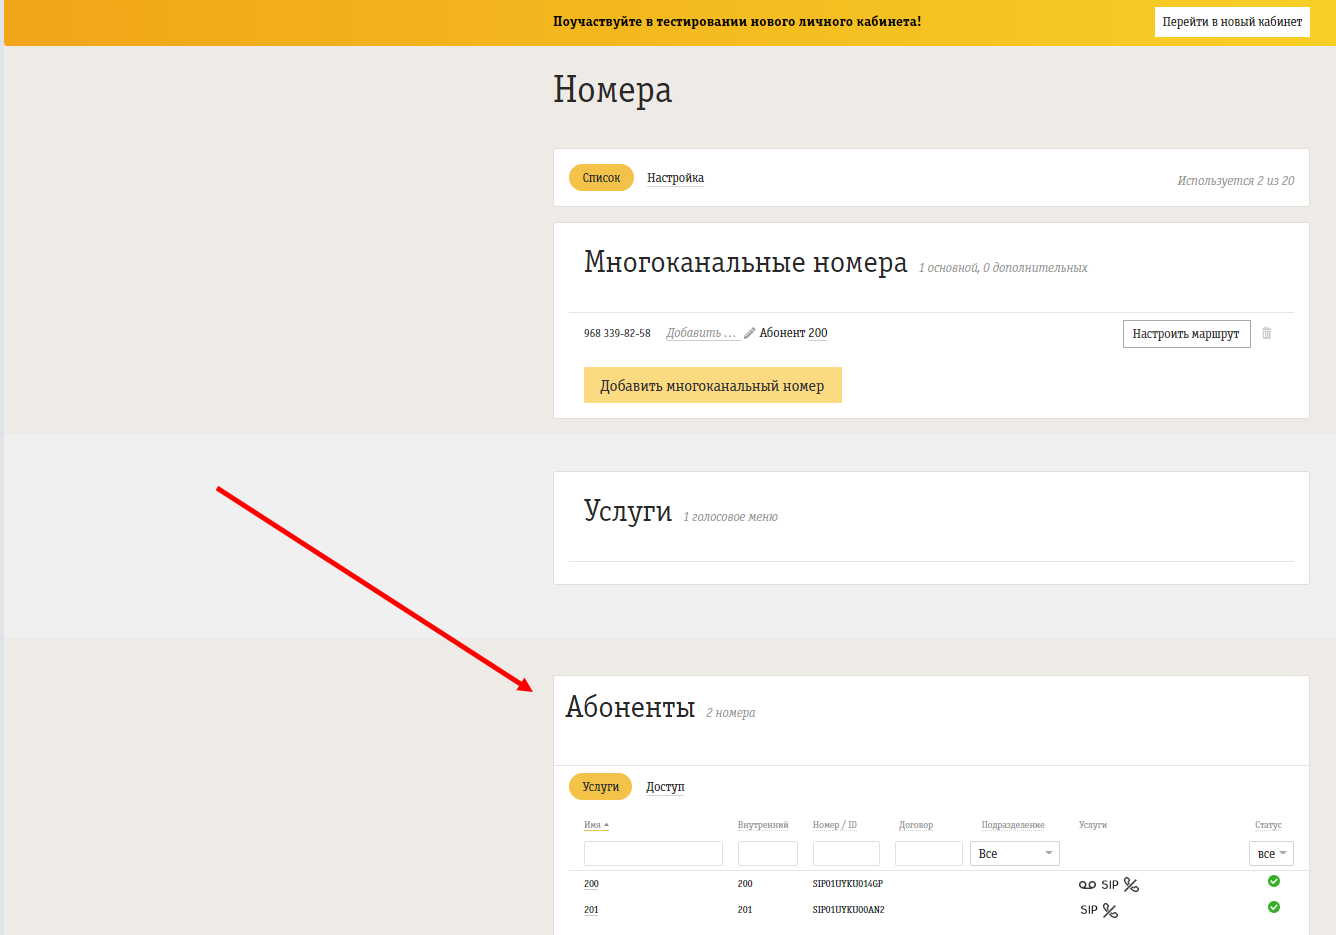Open the Статус filter dropdown
The image size is (1336, 935).
pyautogui.click(x=1271, y=853)
